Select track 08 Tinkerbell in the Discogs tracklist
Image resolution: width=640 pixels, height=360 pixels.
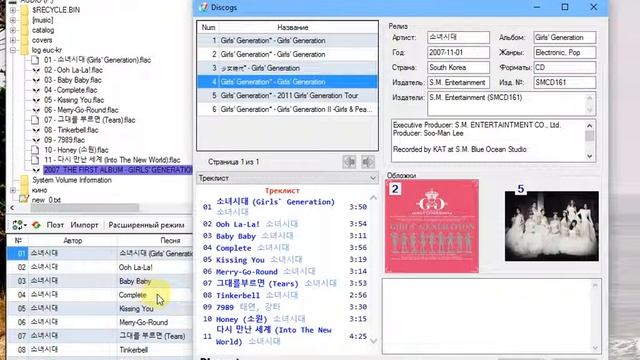pyautogui.click(x=285, y=295)
